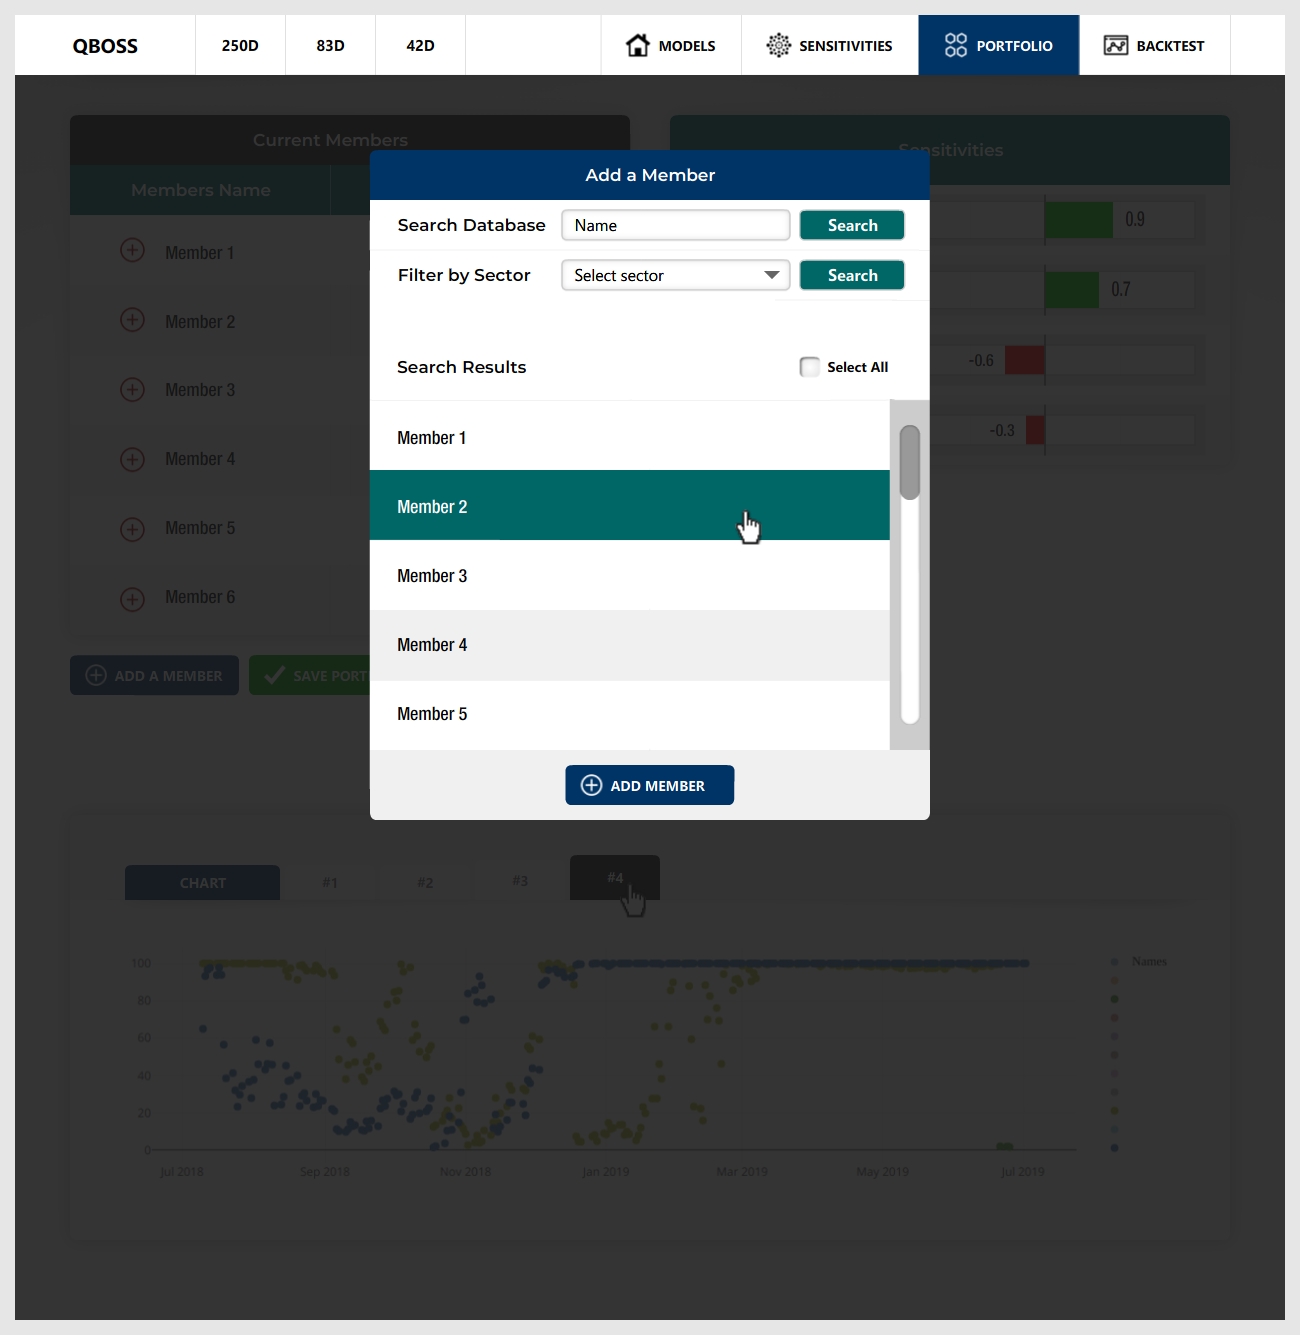Select Member 4 in search results
Image resolution: width=1300 pixels, height=1335 pixels.
[x=630, y=645]
